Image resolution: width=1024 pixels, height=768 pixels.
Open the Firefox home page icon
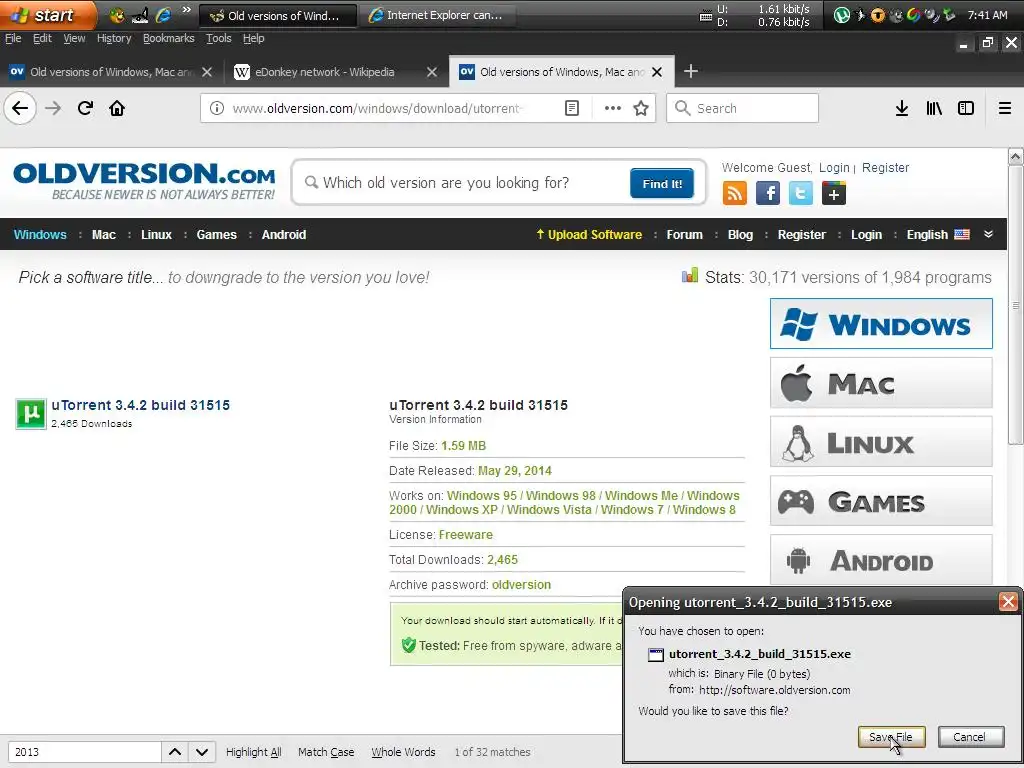click(117, 108)
